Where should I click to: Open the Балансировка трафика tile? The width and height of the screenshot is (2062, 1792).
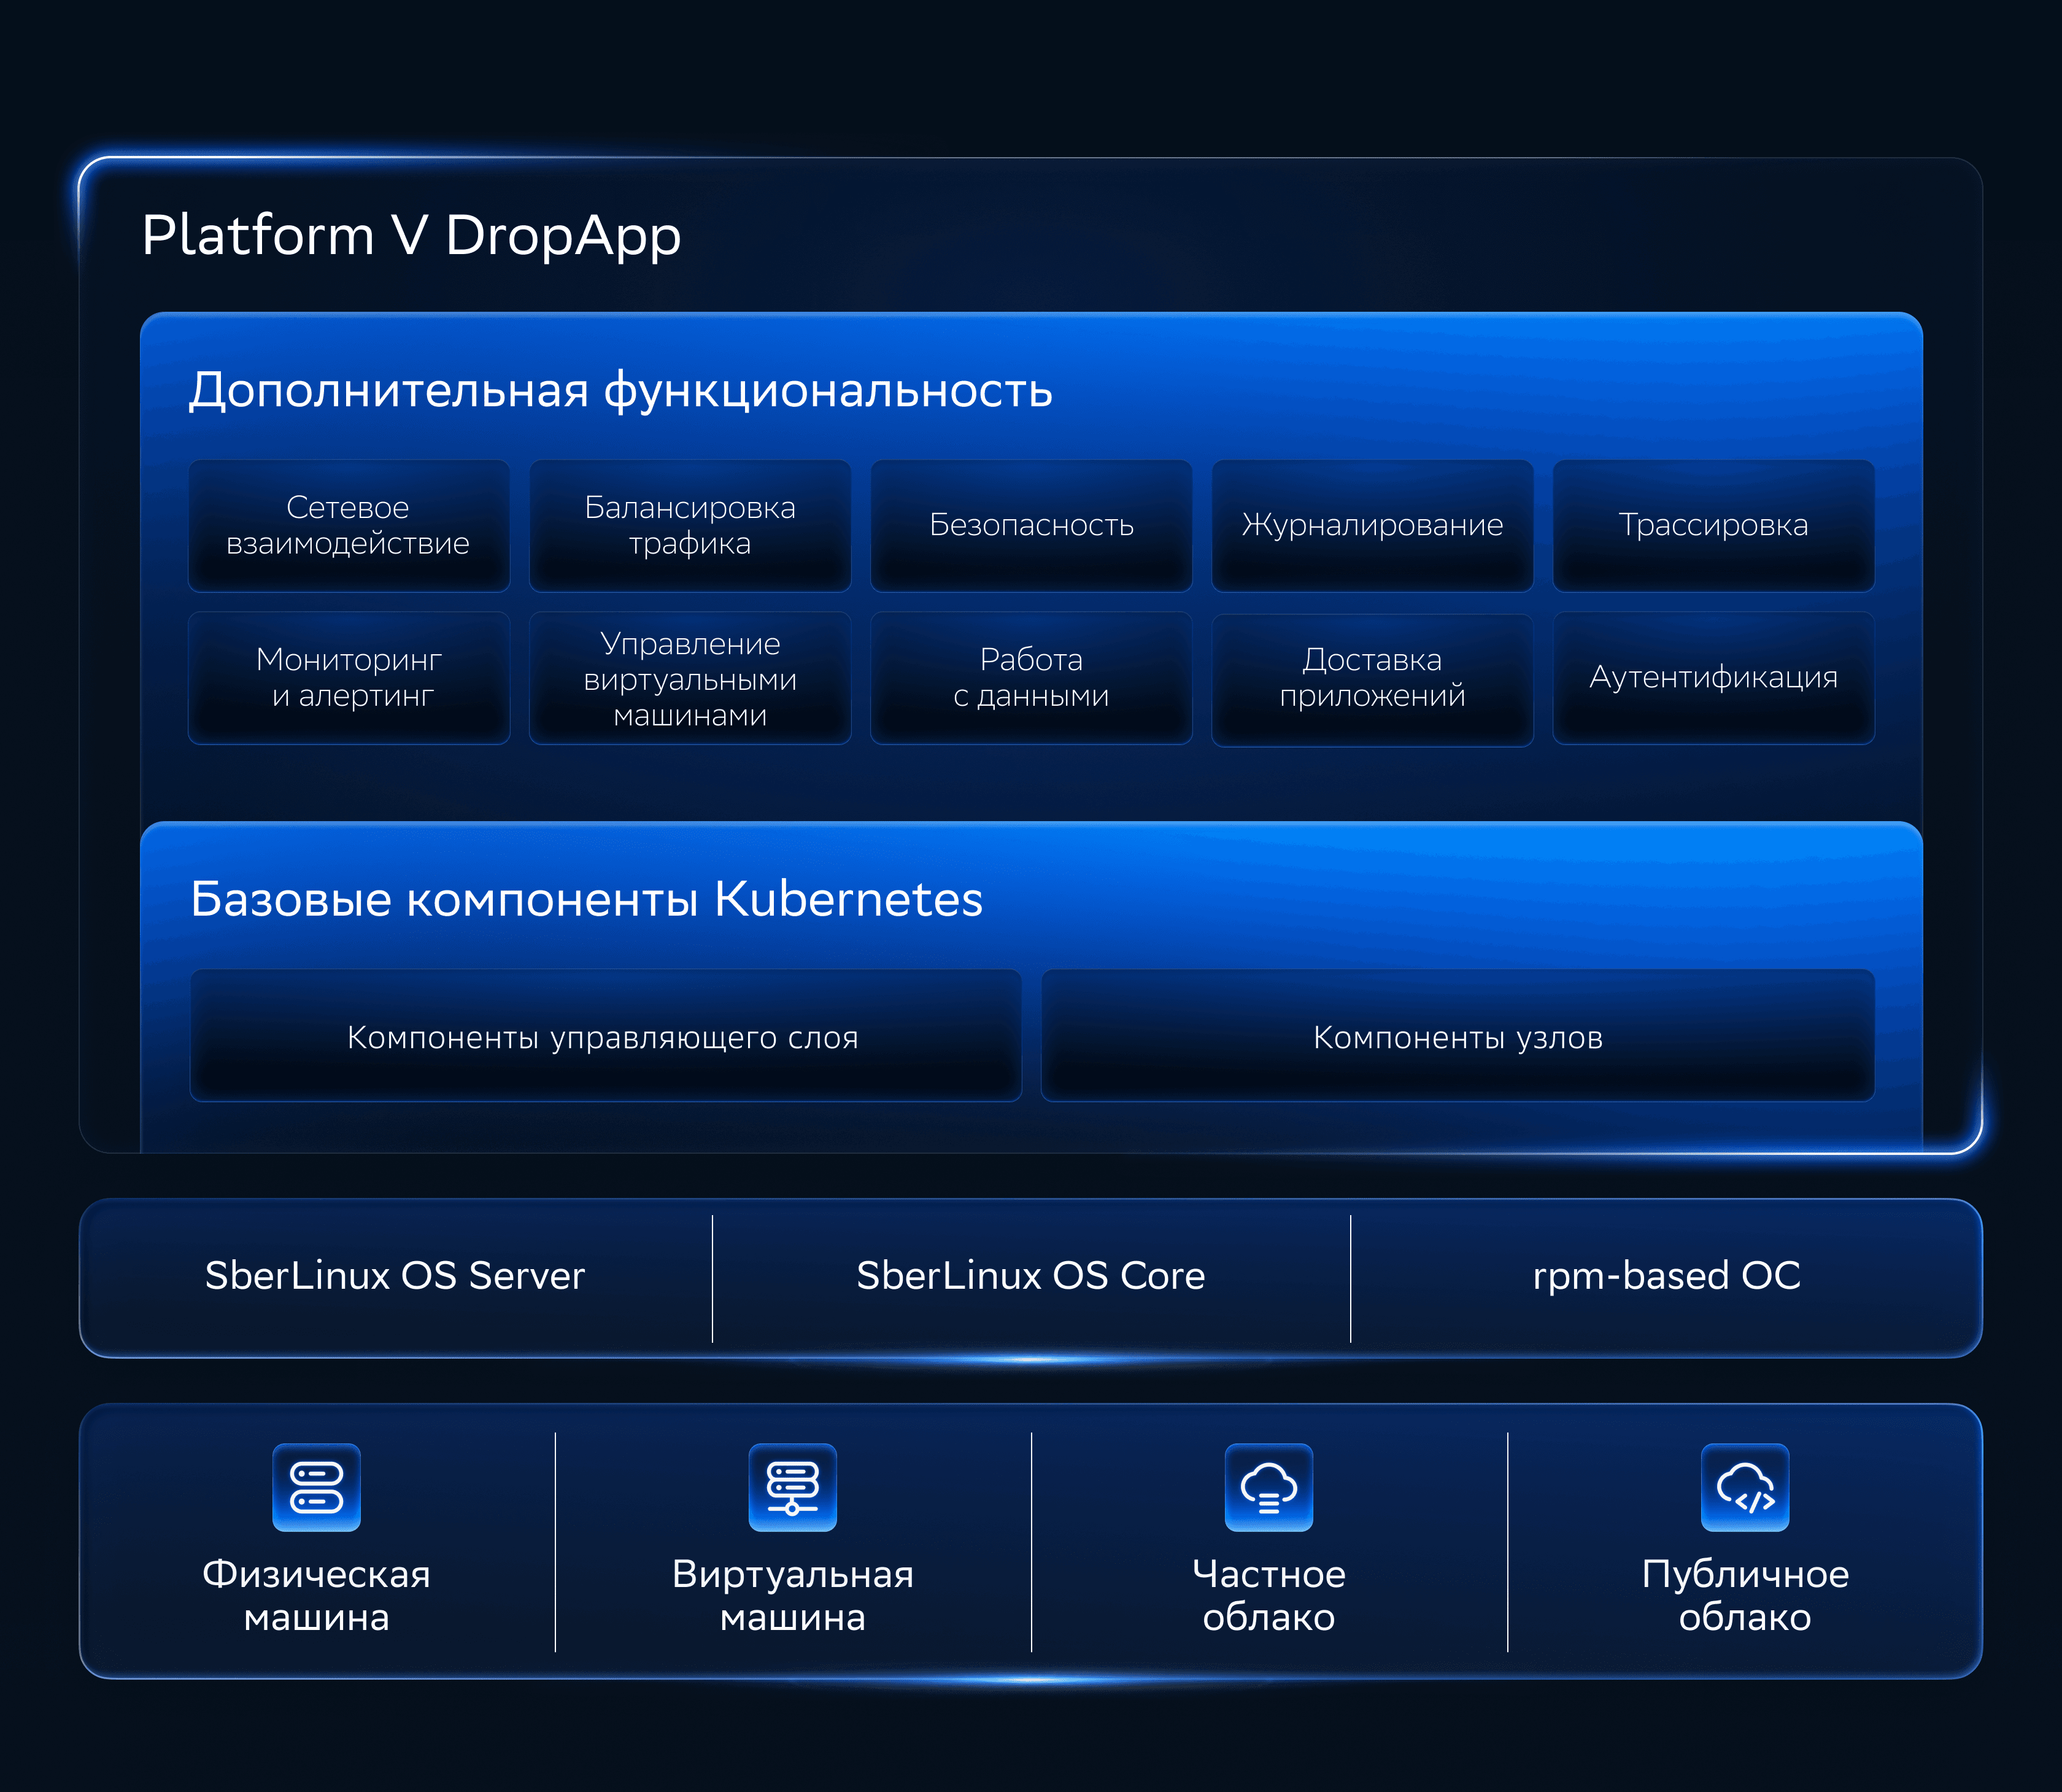point(690,525)
